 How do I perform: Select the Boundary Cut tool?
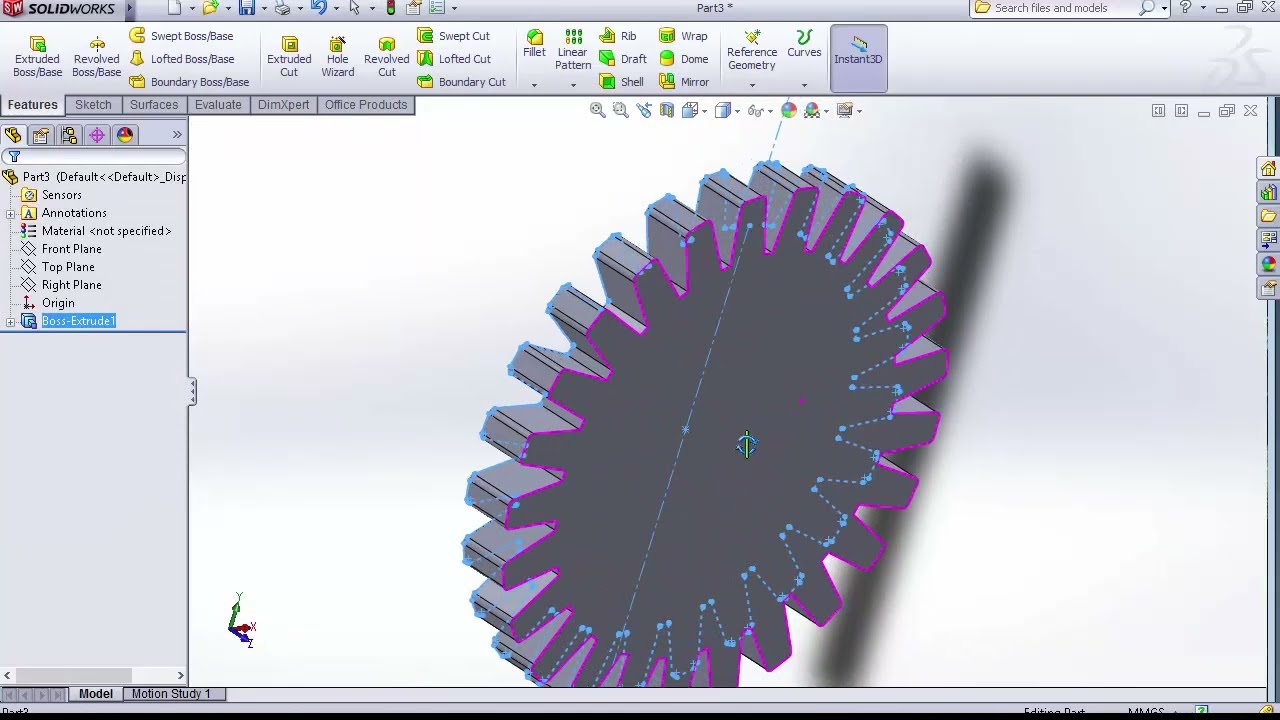461,82
